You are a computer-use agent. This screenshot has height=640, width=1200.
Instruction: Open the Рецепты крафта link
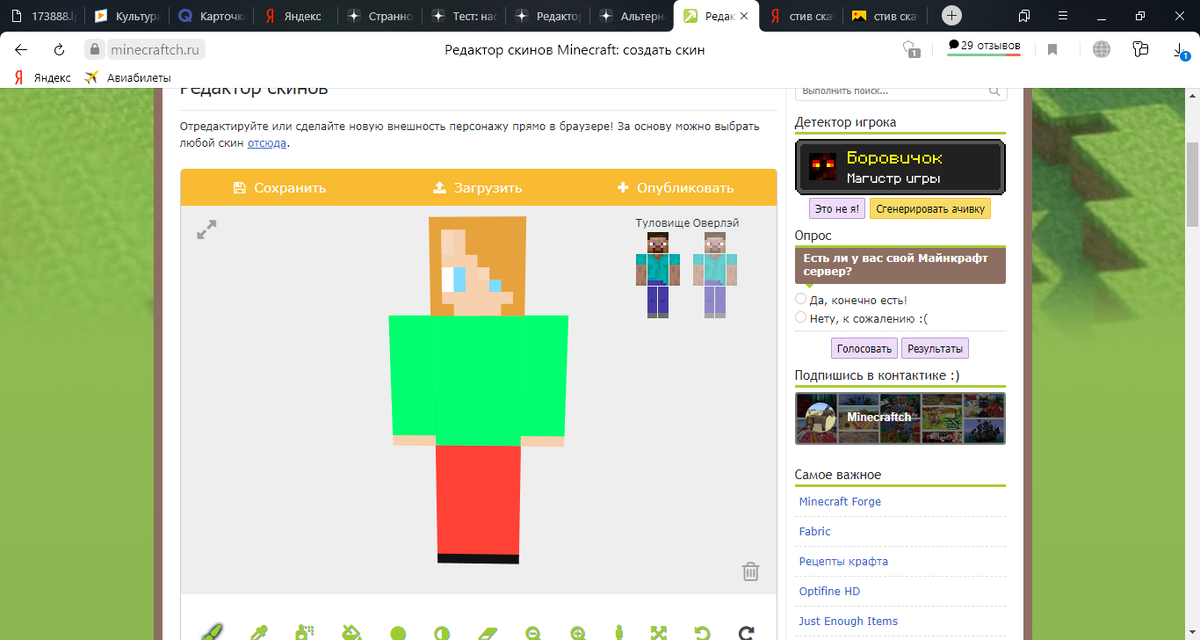tap(843, 562)
